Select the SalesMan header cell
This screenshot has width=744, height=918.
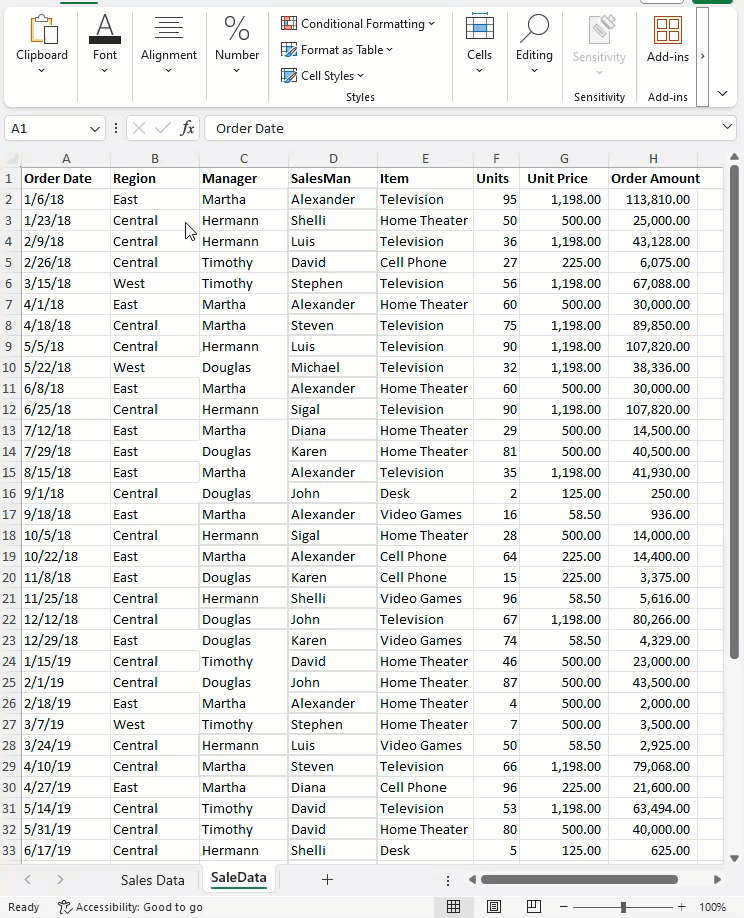(333, 179)
